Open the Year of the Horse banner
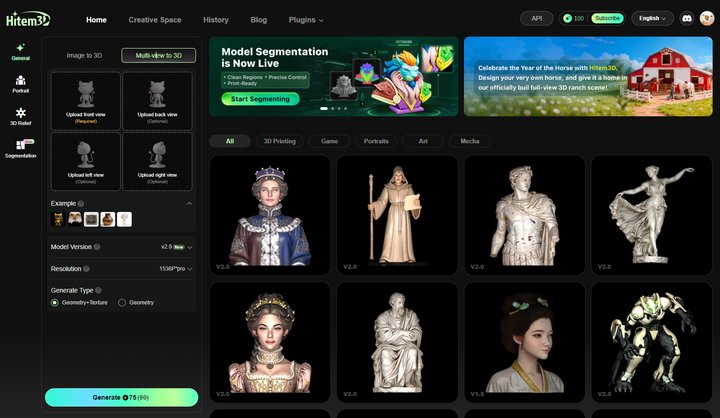720x418 pixels. (588, 76)
